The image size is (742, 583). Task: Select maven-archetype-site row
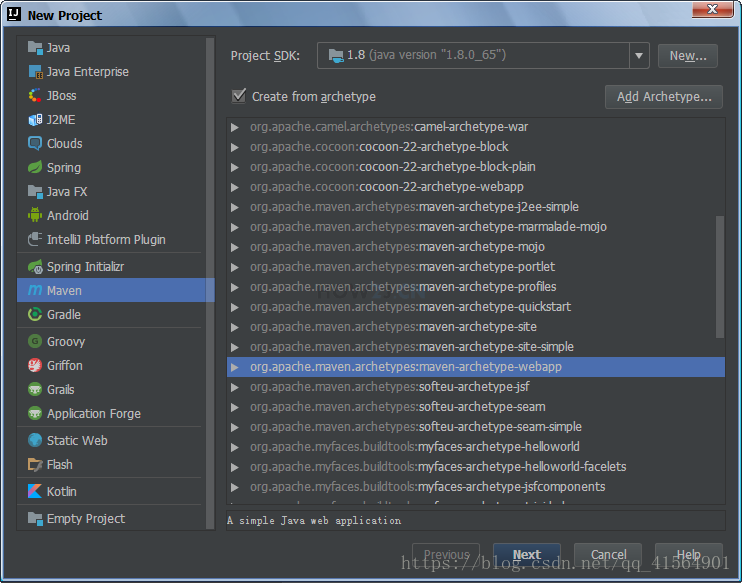coord(476,327)
